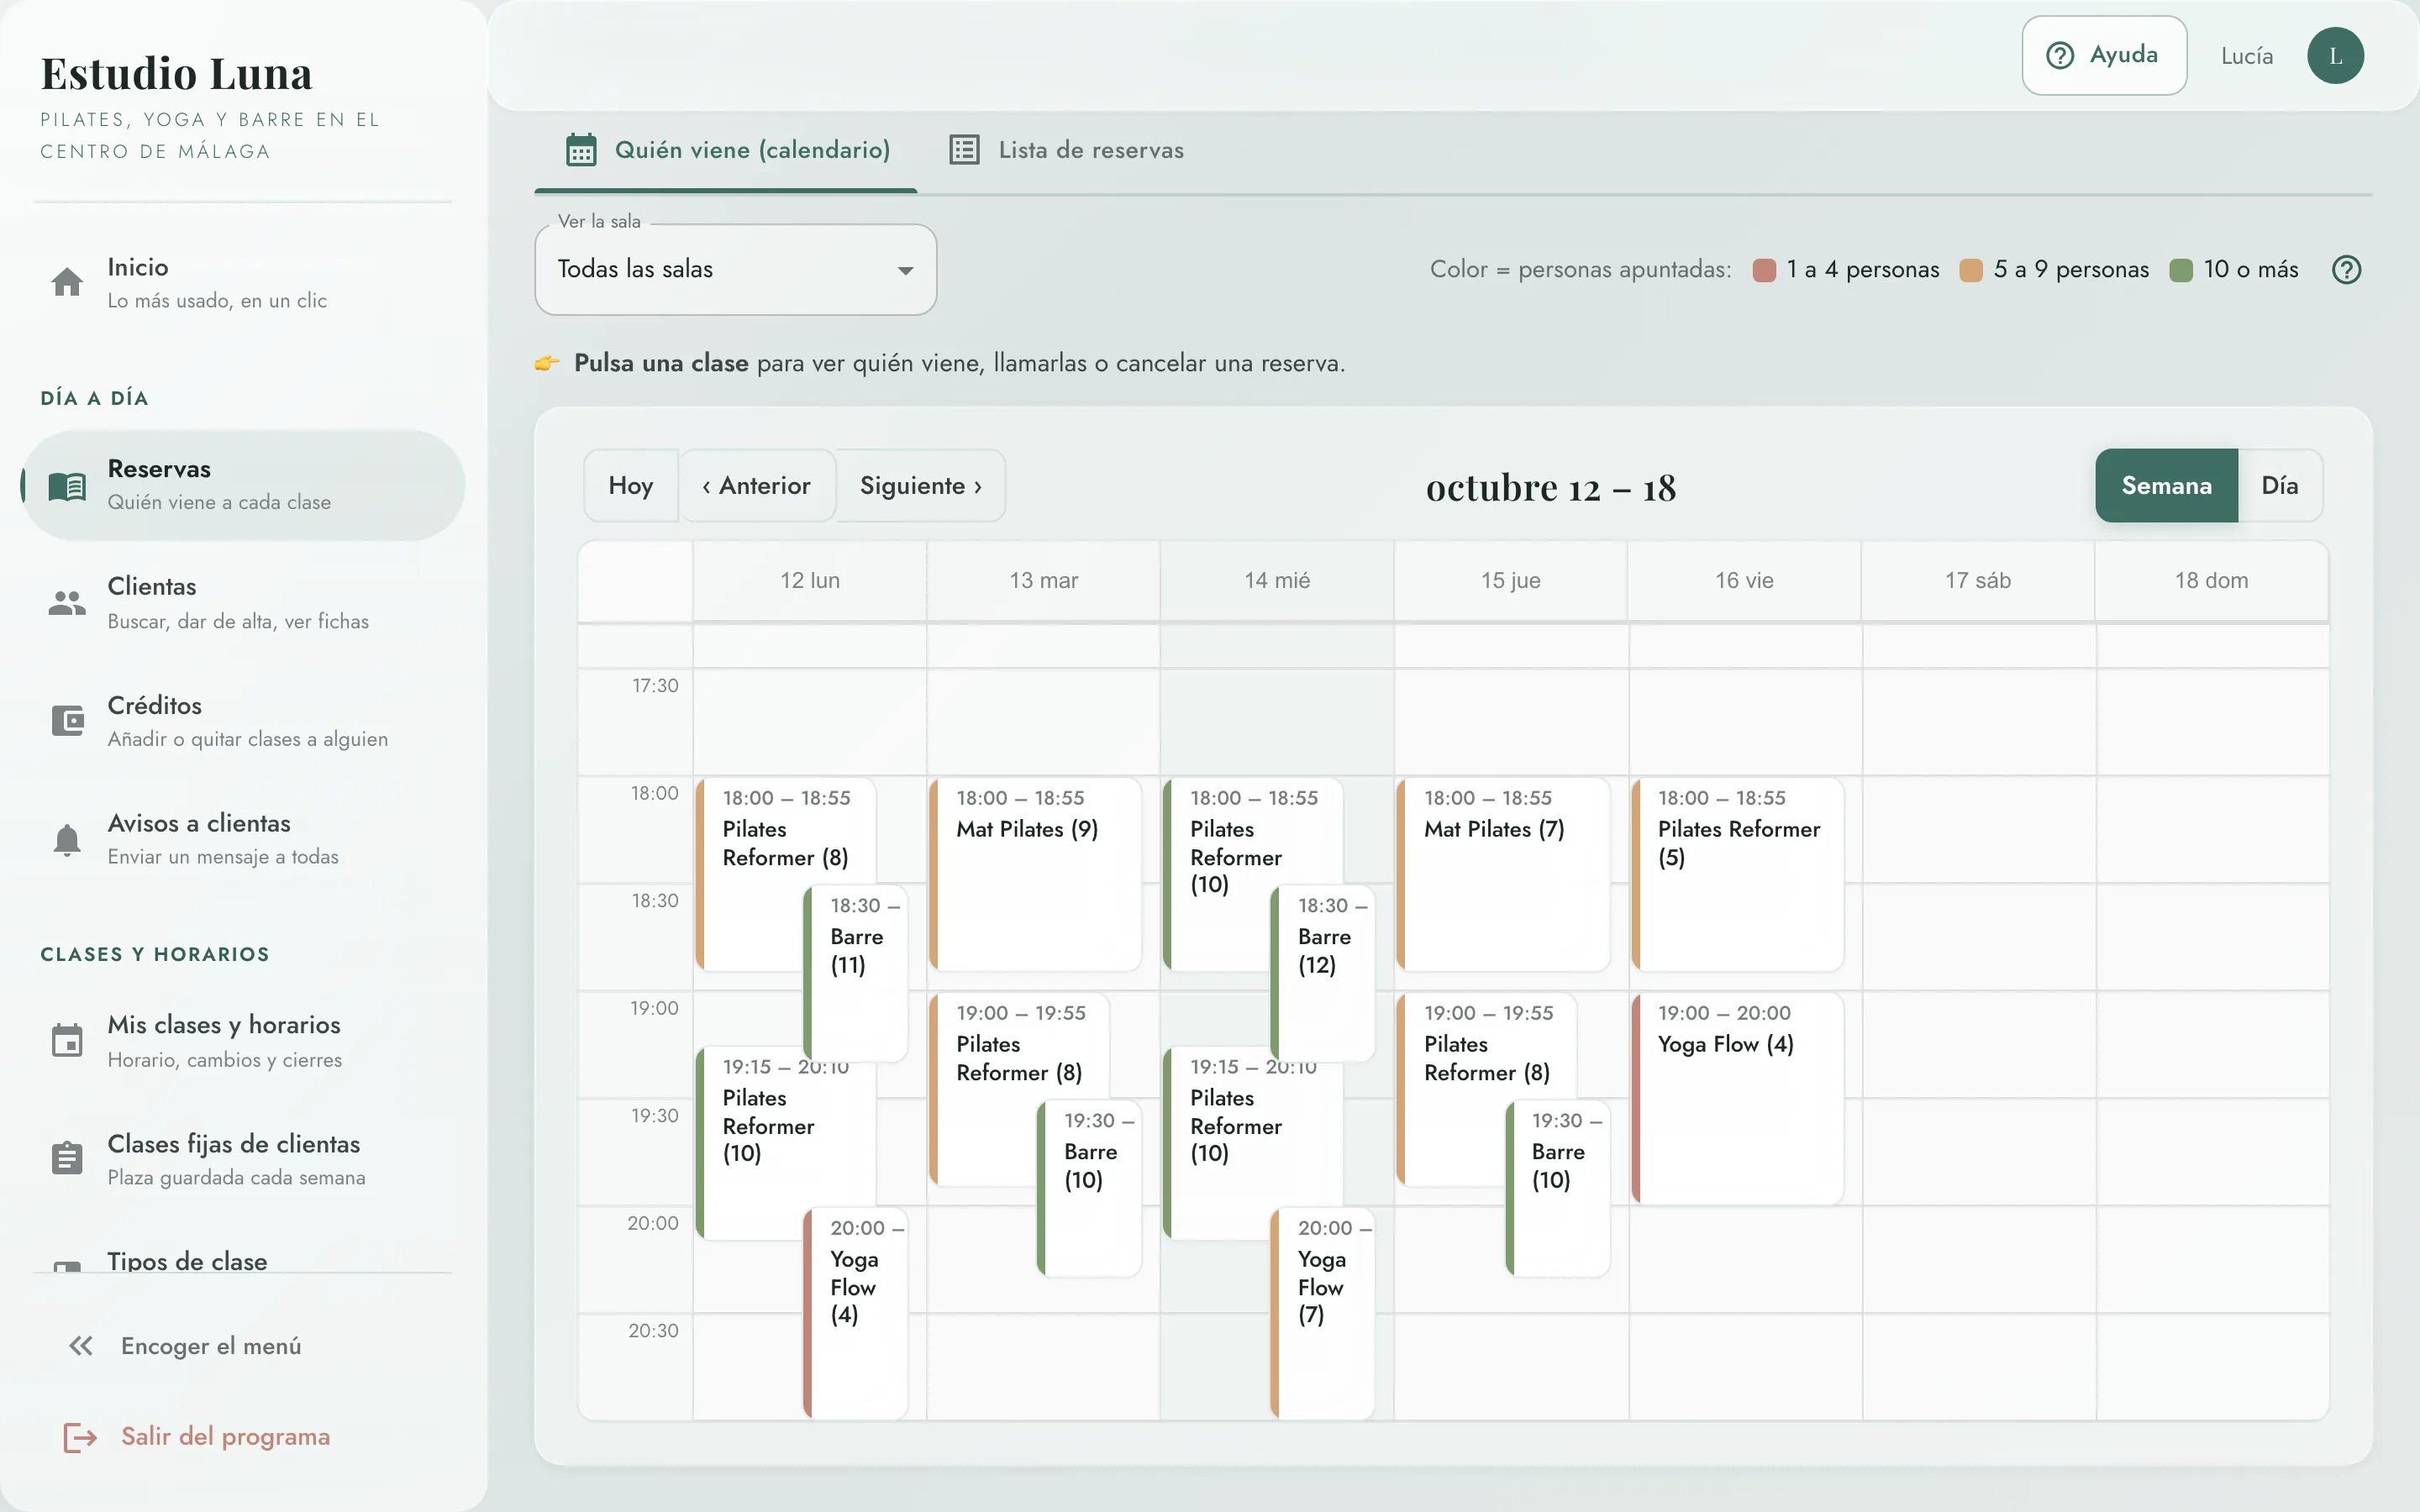
Task: Click list icon on Lista de reservas tab
Action: [964, 150]
